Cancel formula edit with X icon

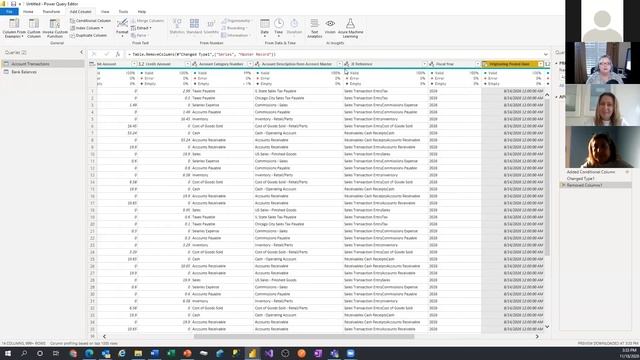(x=94, y=54)
